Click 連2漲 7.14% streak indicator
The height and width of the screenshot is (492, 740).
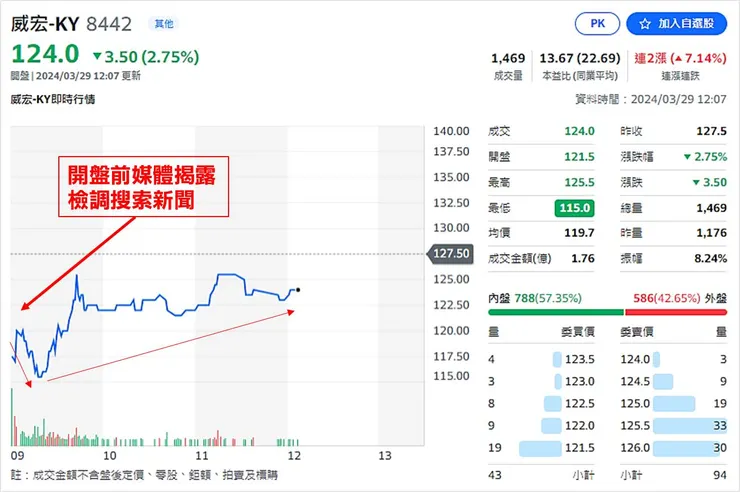coord(680,58)
